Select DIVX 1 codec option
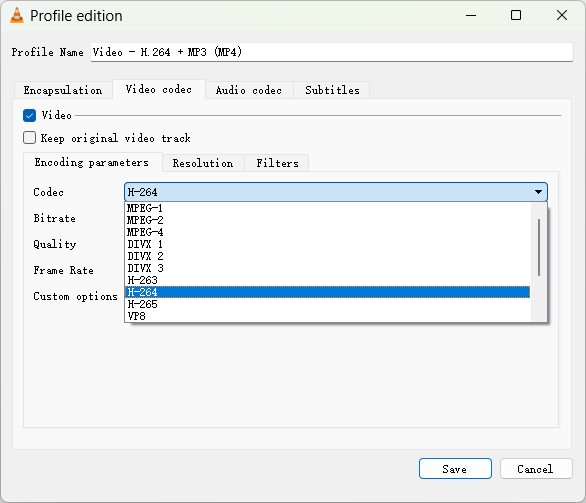The image size is (586, 503). click(x=327, y=244)
